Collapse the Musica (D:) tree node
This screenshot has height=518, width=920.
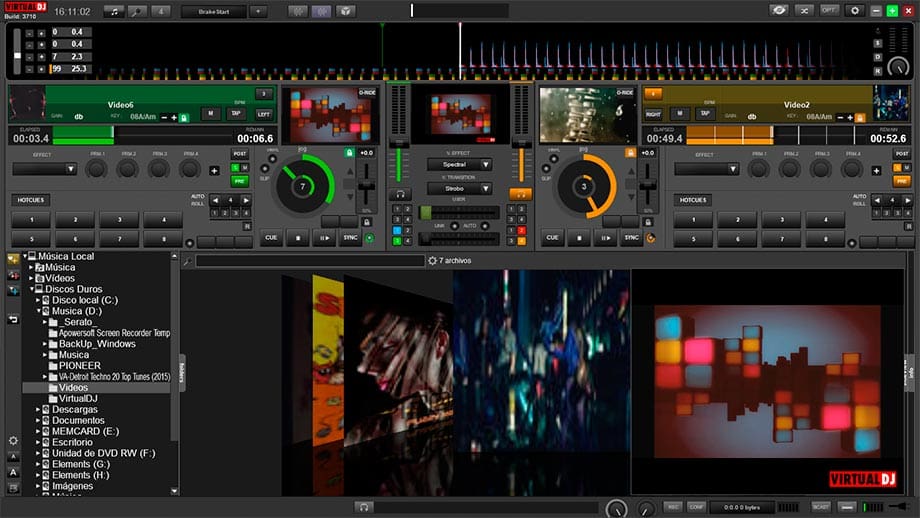38,311
